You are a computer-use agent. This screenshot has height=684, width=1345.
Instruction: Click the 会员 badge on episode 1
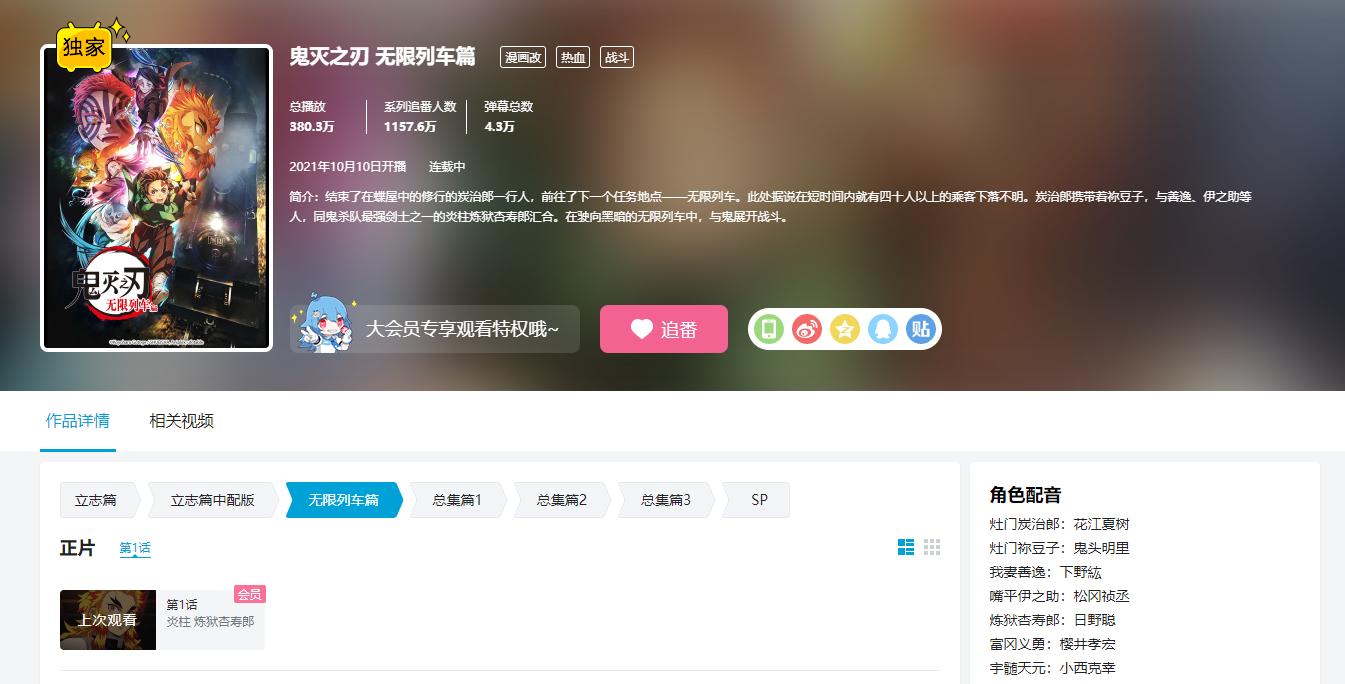[249, 594]
